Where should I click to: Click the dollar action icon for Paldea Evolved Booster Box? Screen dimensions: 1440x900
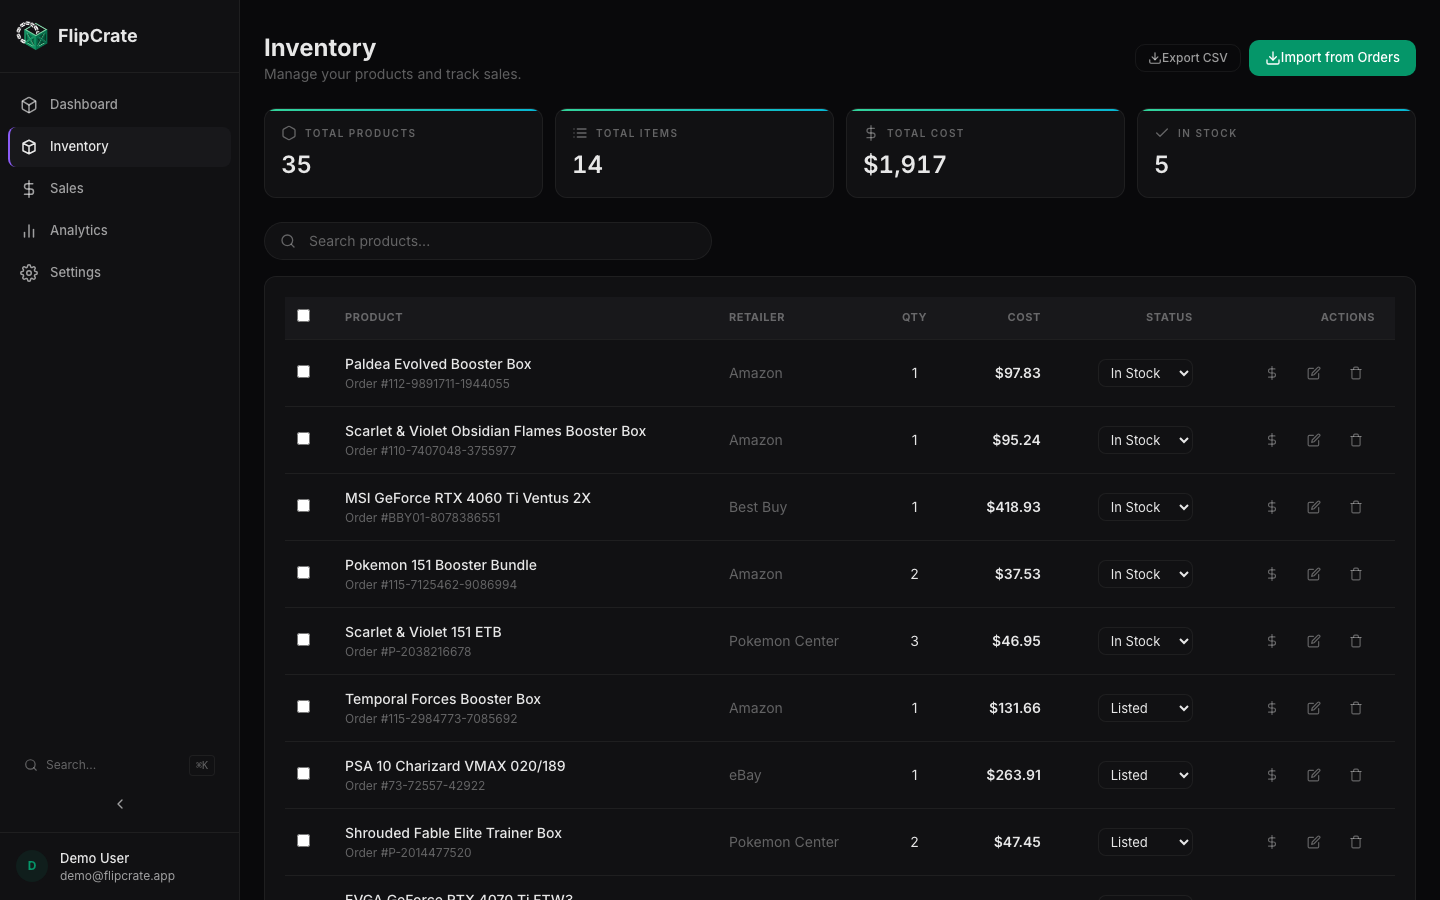[1271, 373]
